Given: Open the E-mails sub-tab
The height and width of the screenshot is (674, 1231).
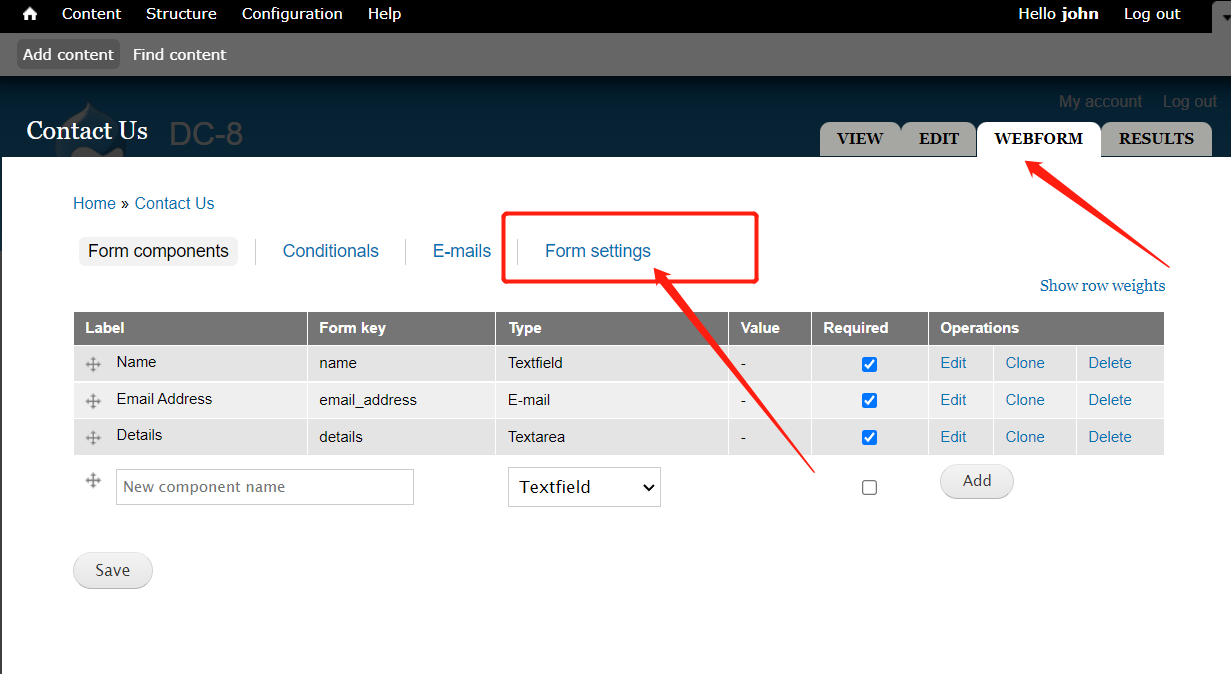Looking at the screenshot, I should click(x=462, y=251).
